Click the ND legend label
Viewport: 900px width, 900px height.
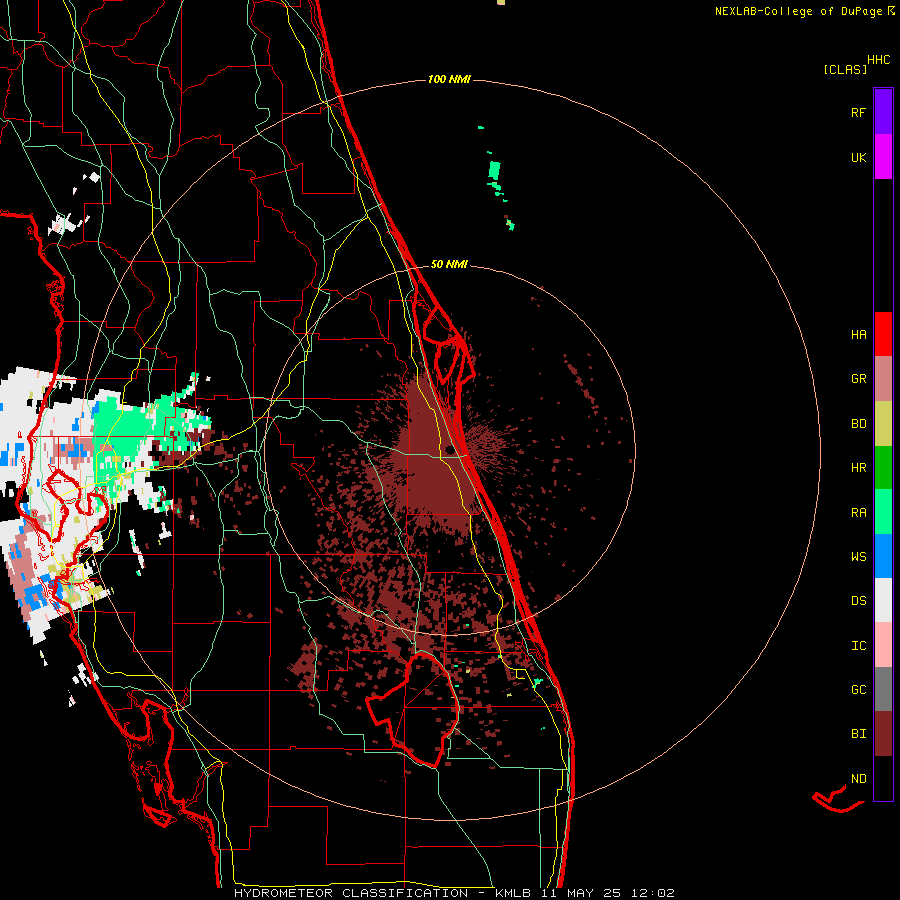click(858, 779)
